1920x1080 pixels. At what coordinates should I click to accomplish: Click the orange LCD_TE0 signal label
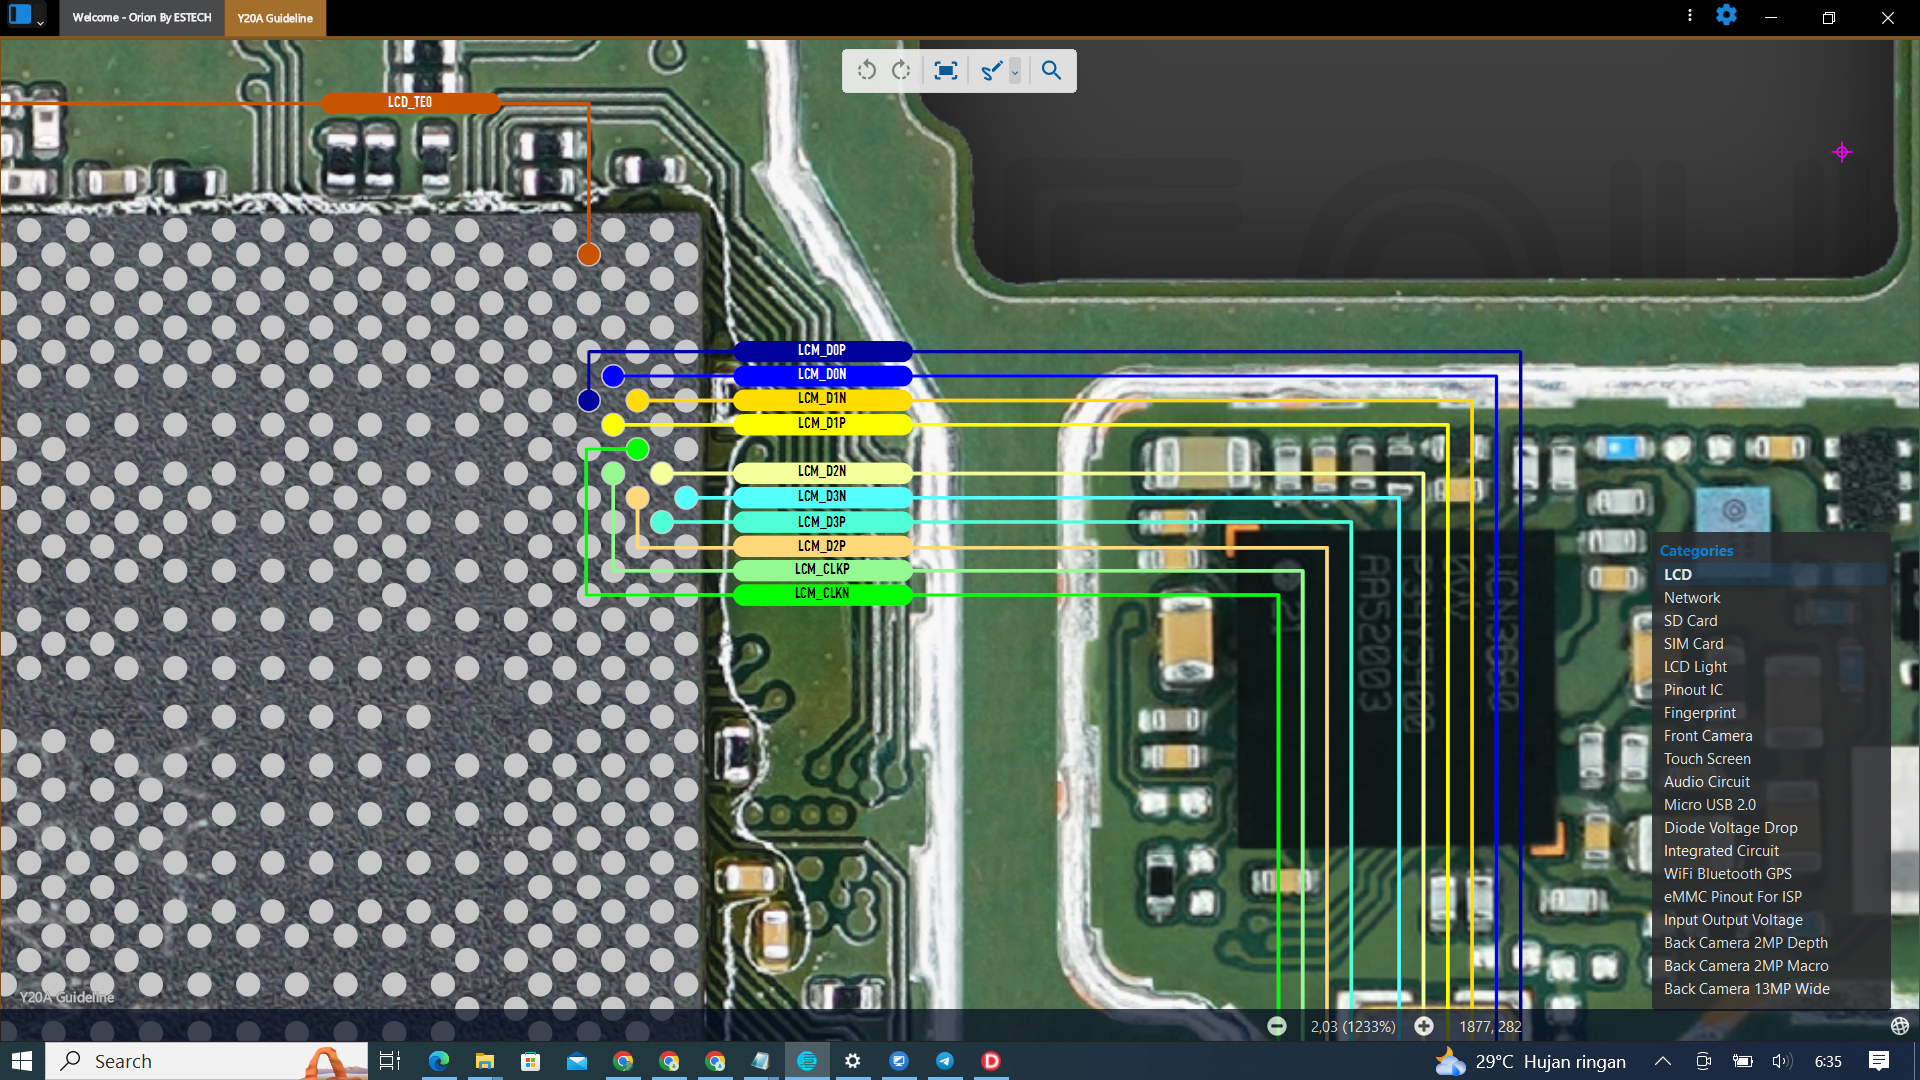(x=410, y=103)
